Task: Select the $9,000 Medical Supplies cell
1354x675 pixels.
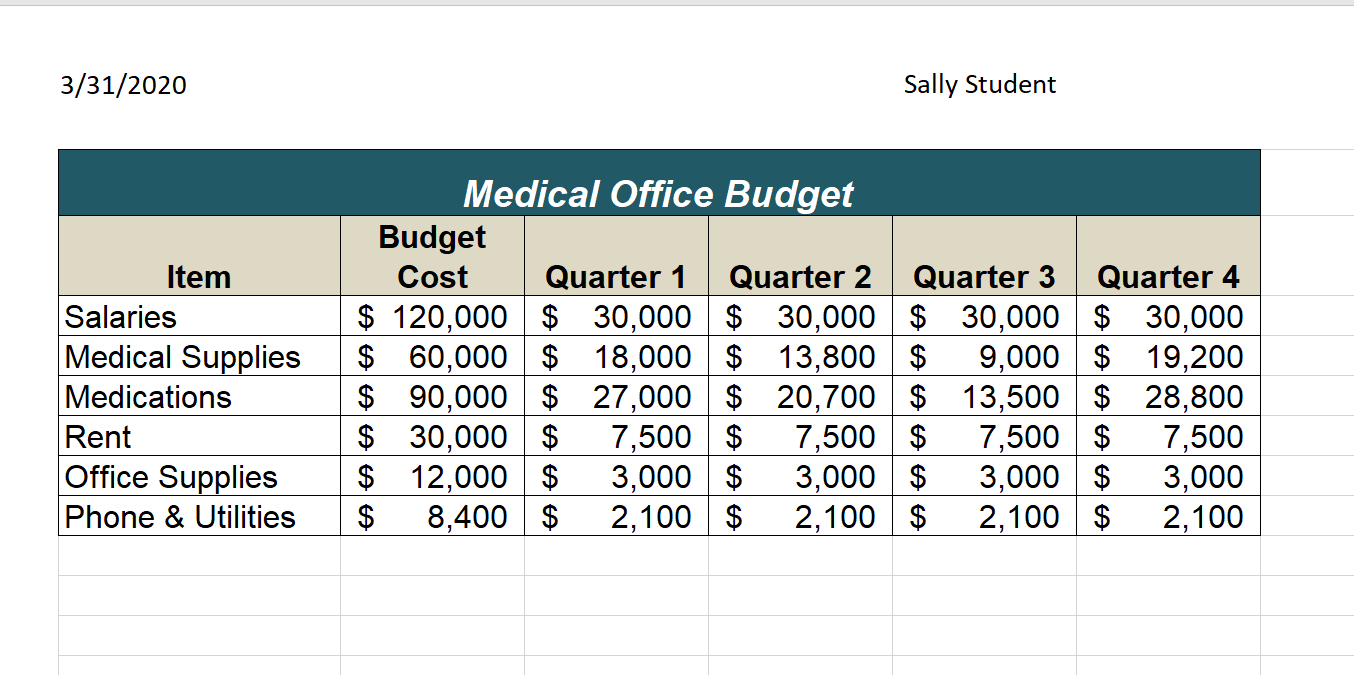Action: 984,357
